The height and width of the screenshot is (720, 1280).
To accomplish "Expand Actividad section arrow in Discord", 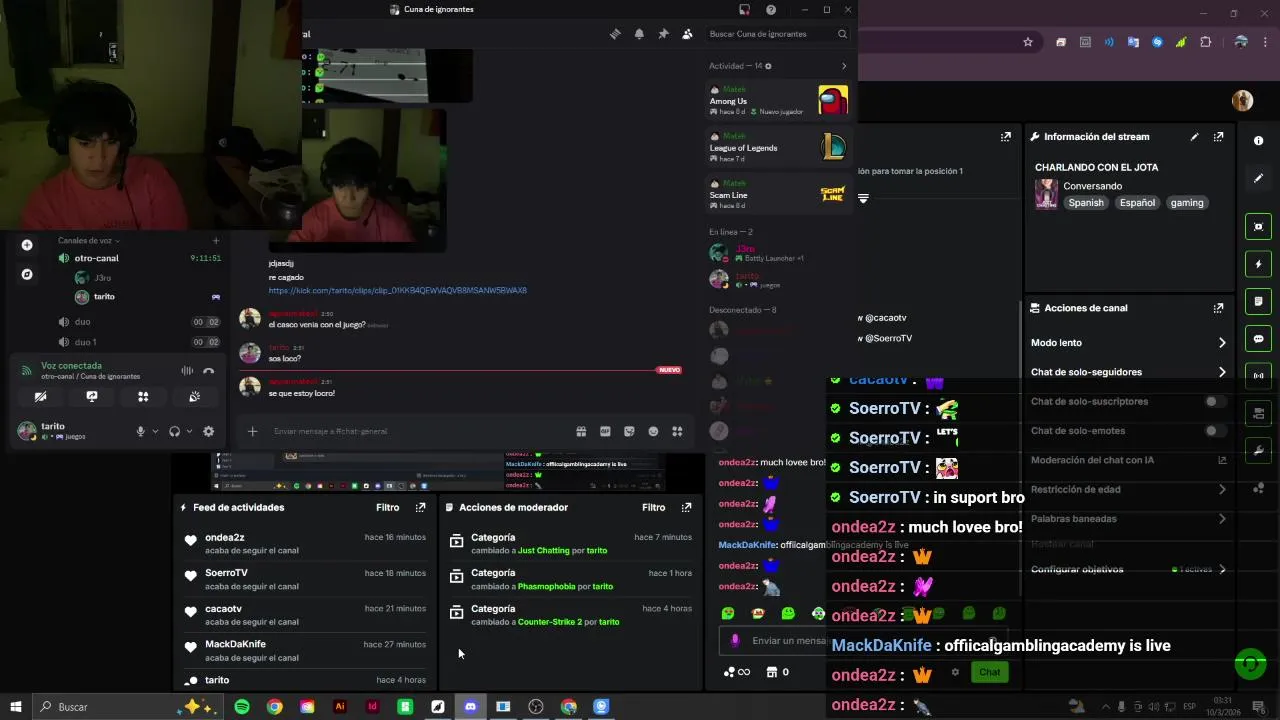I will point(843,66).
